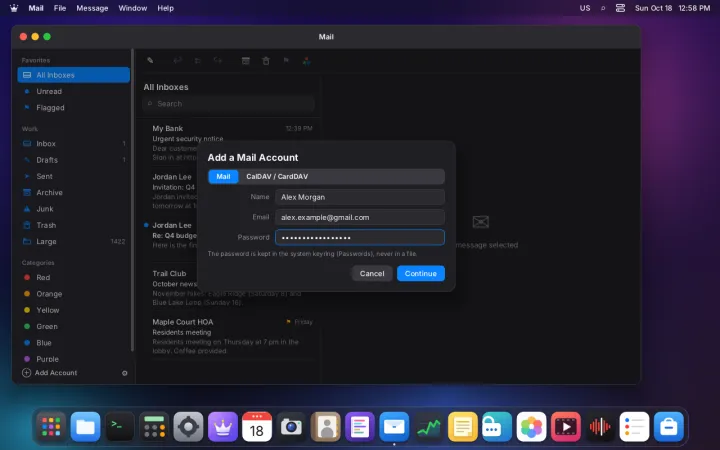This screenshot has width=720, height=450.
Task: Open the green Stocks chart icon in dock
Action: (x=428, y=427)
